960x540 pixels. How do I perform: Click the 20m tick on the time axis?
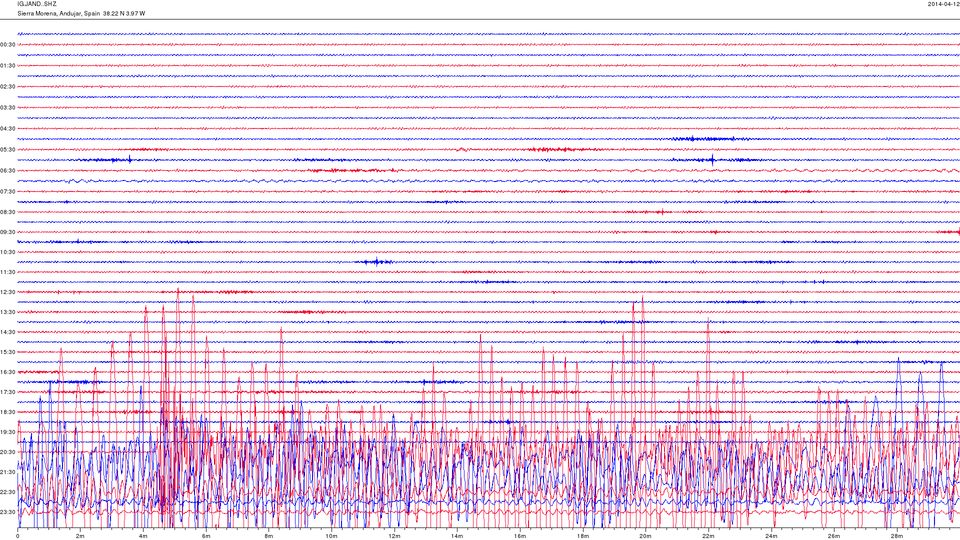(645, 536)
